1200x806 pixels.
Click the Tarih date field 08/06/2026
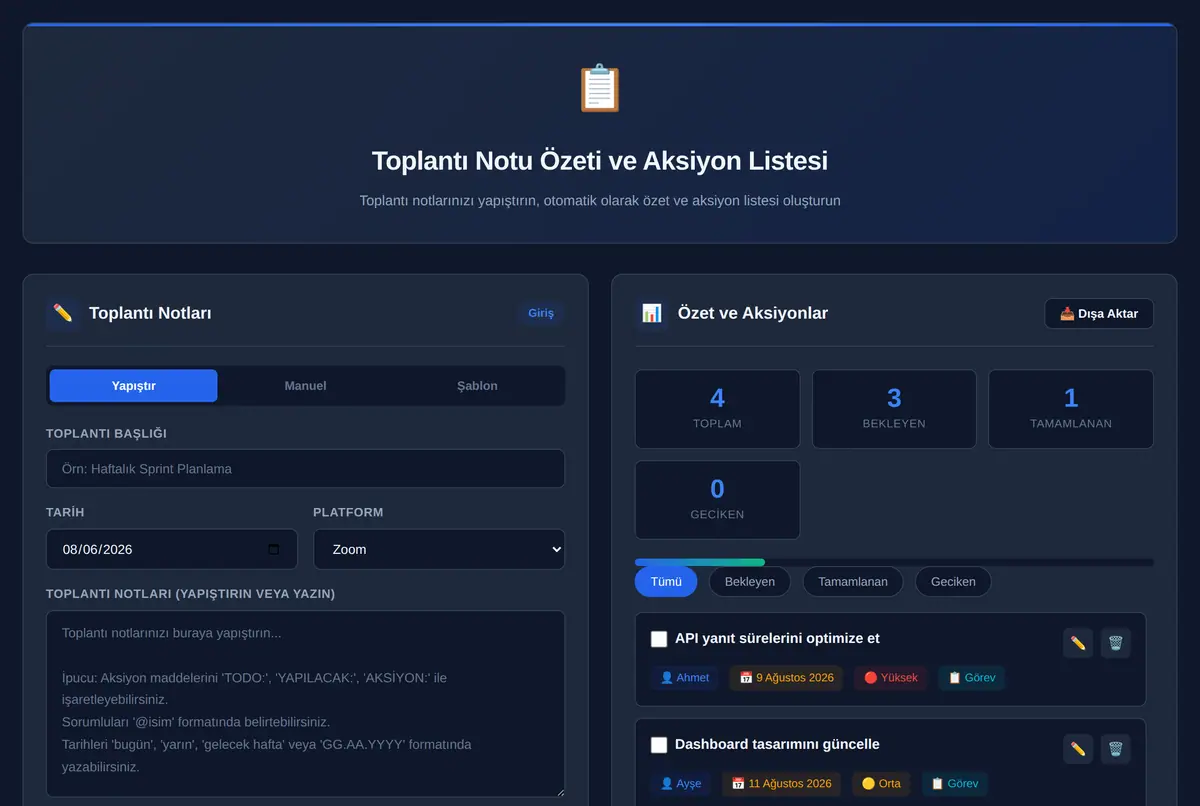click(172, 549)
